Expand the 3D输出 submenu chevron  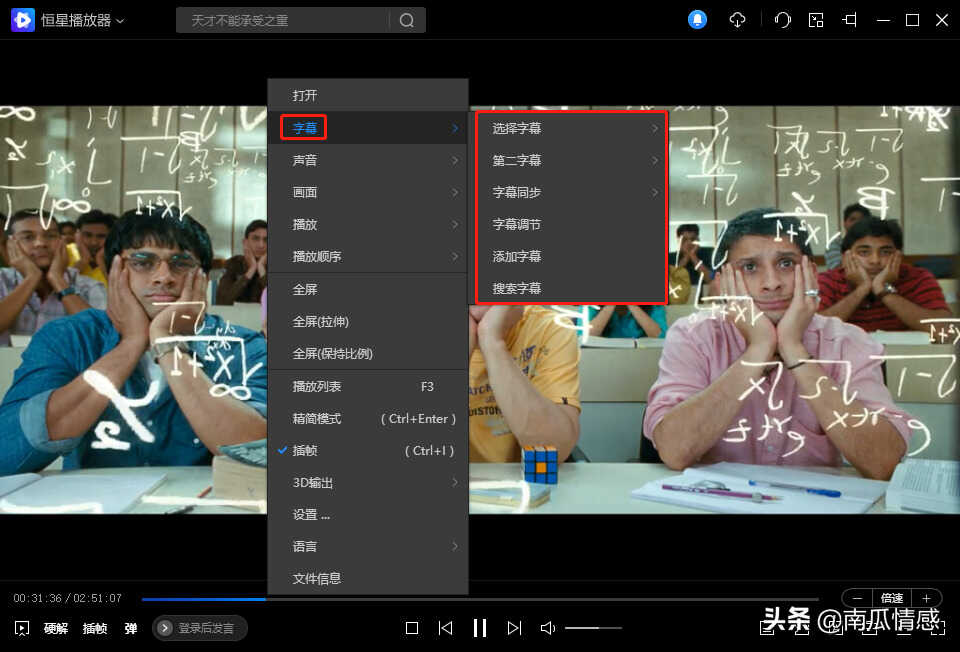click(455, 483)
